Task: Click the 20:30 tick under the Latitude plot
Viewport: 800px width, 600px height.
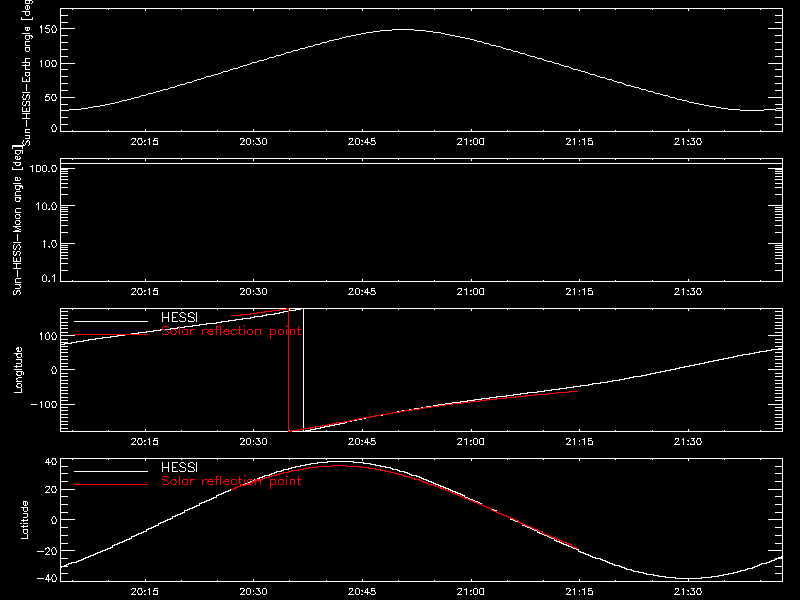Action: point(254,592)
